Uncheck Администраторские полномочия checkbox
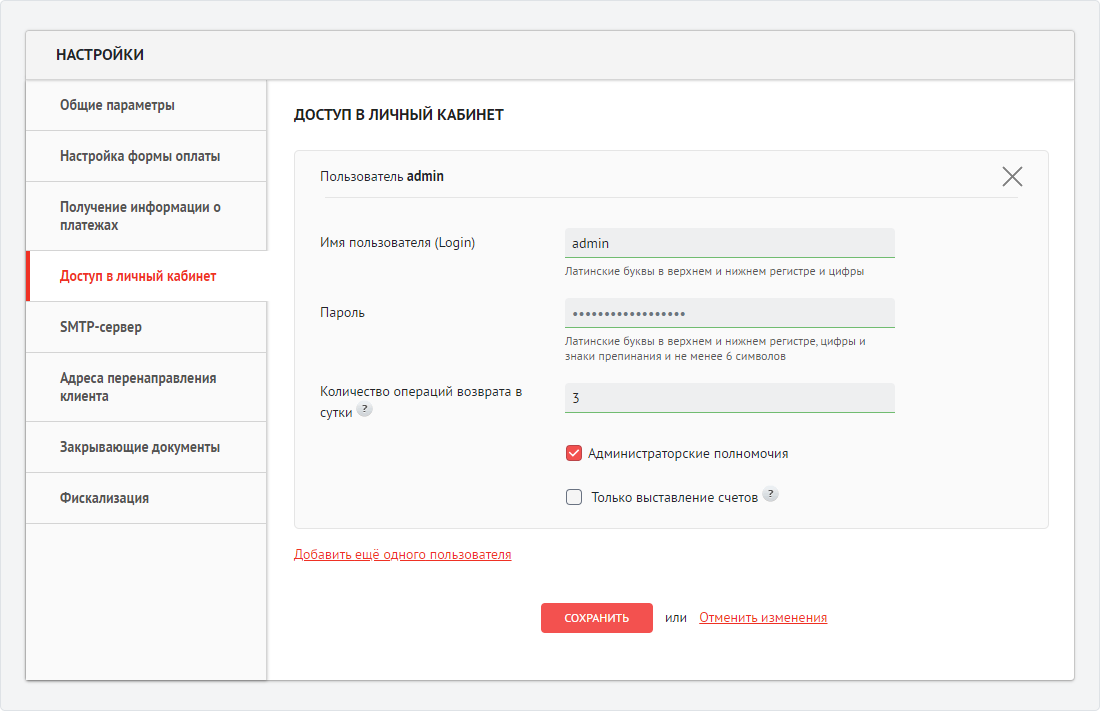This screenshot has height=711, width=1100. click(x=574, y=453)
